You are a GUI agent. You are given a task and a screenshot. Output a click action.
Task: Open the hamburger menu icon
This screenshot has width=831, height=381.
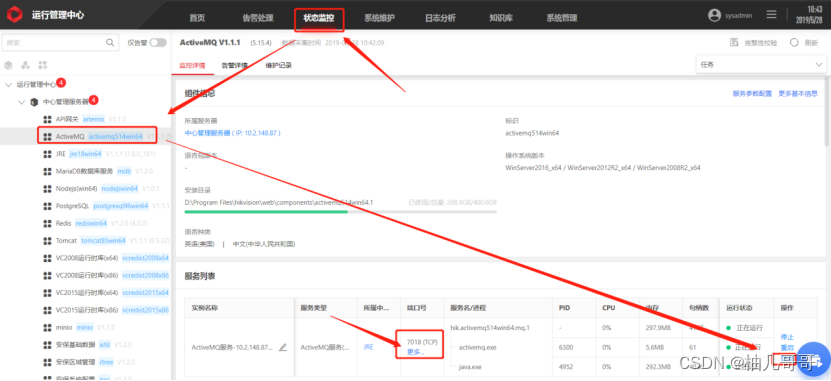pyautogui.click(x=772, y=15)
